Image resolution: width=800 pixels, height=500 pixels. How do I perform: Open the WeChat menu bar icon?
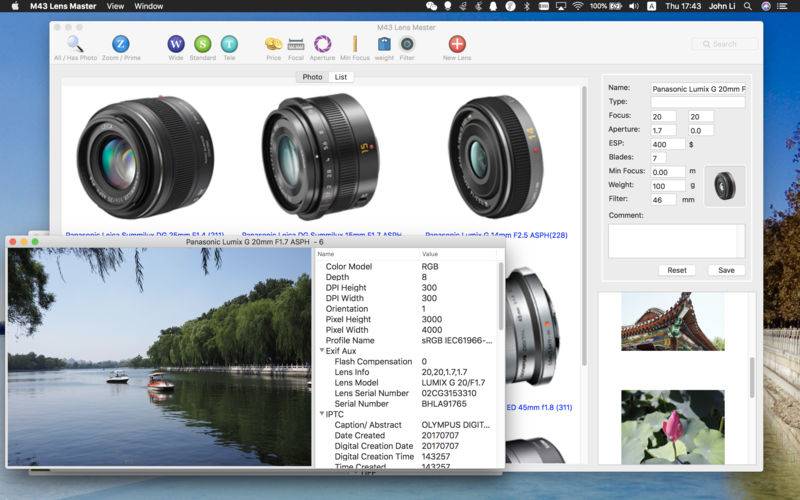coord(431,6)
